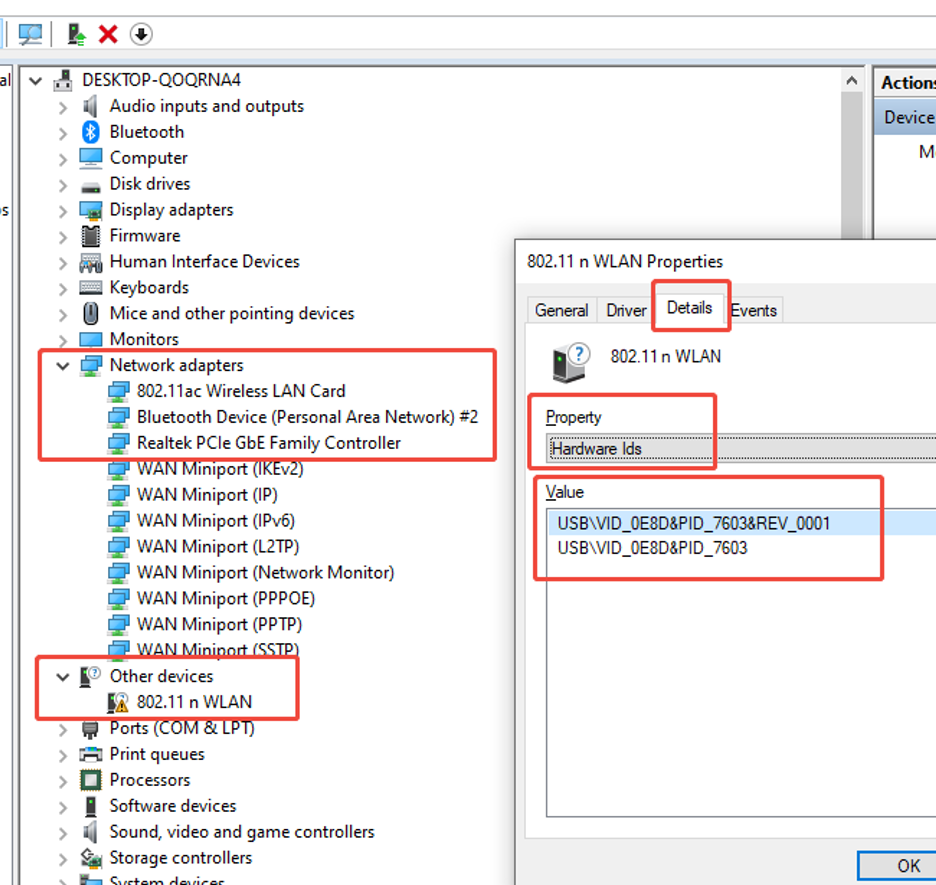Select the WAN Miniport (IP) entry

(x=207, y=495)
